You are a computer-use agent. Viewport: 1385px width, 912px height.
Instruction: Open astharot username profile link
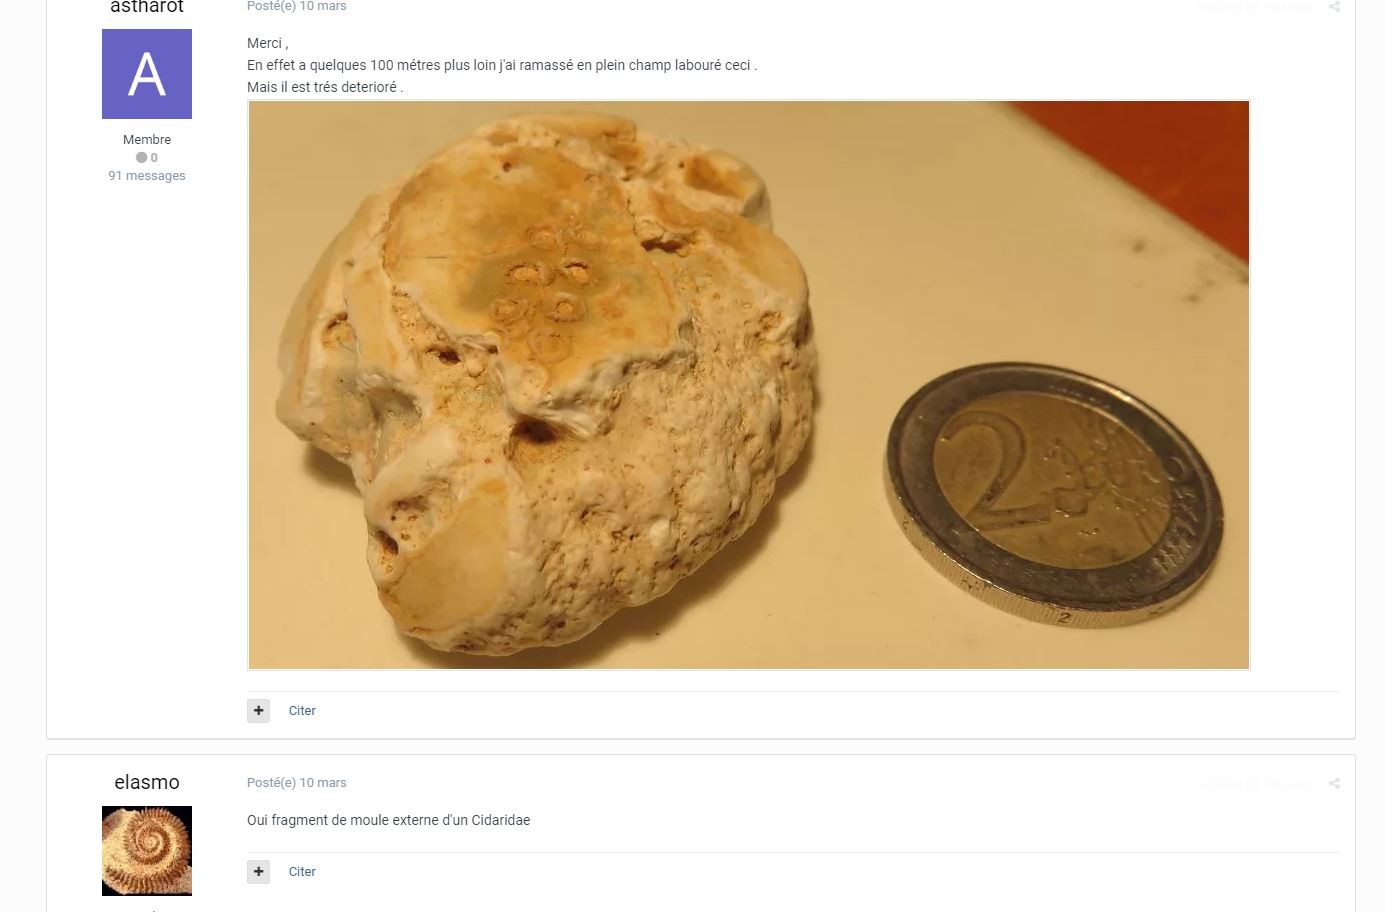click(147, 7)
